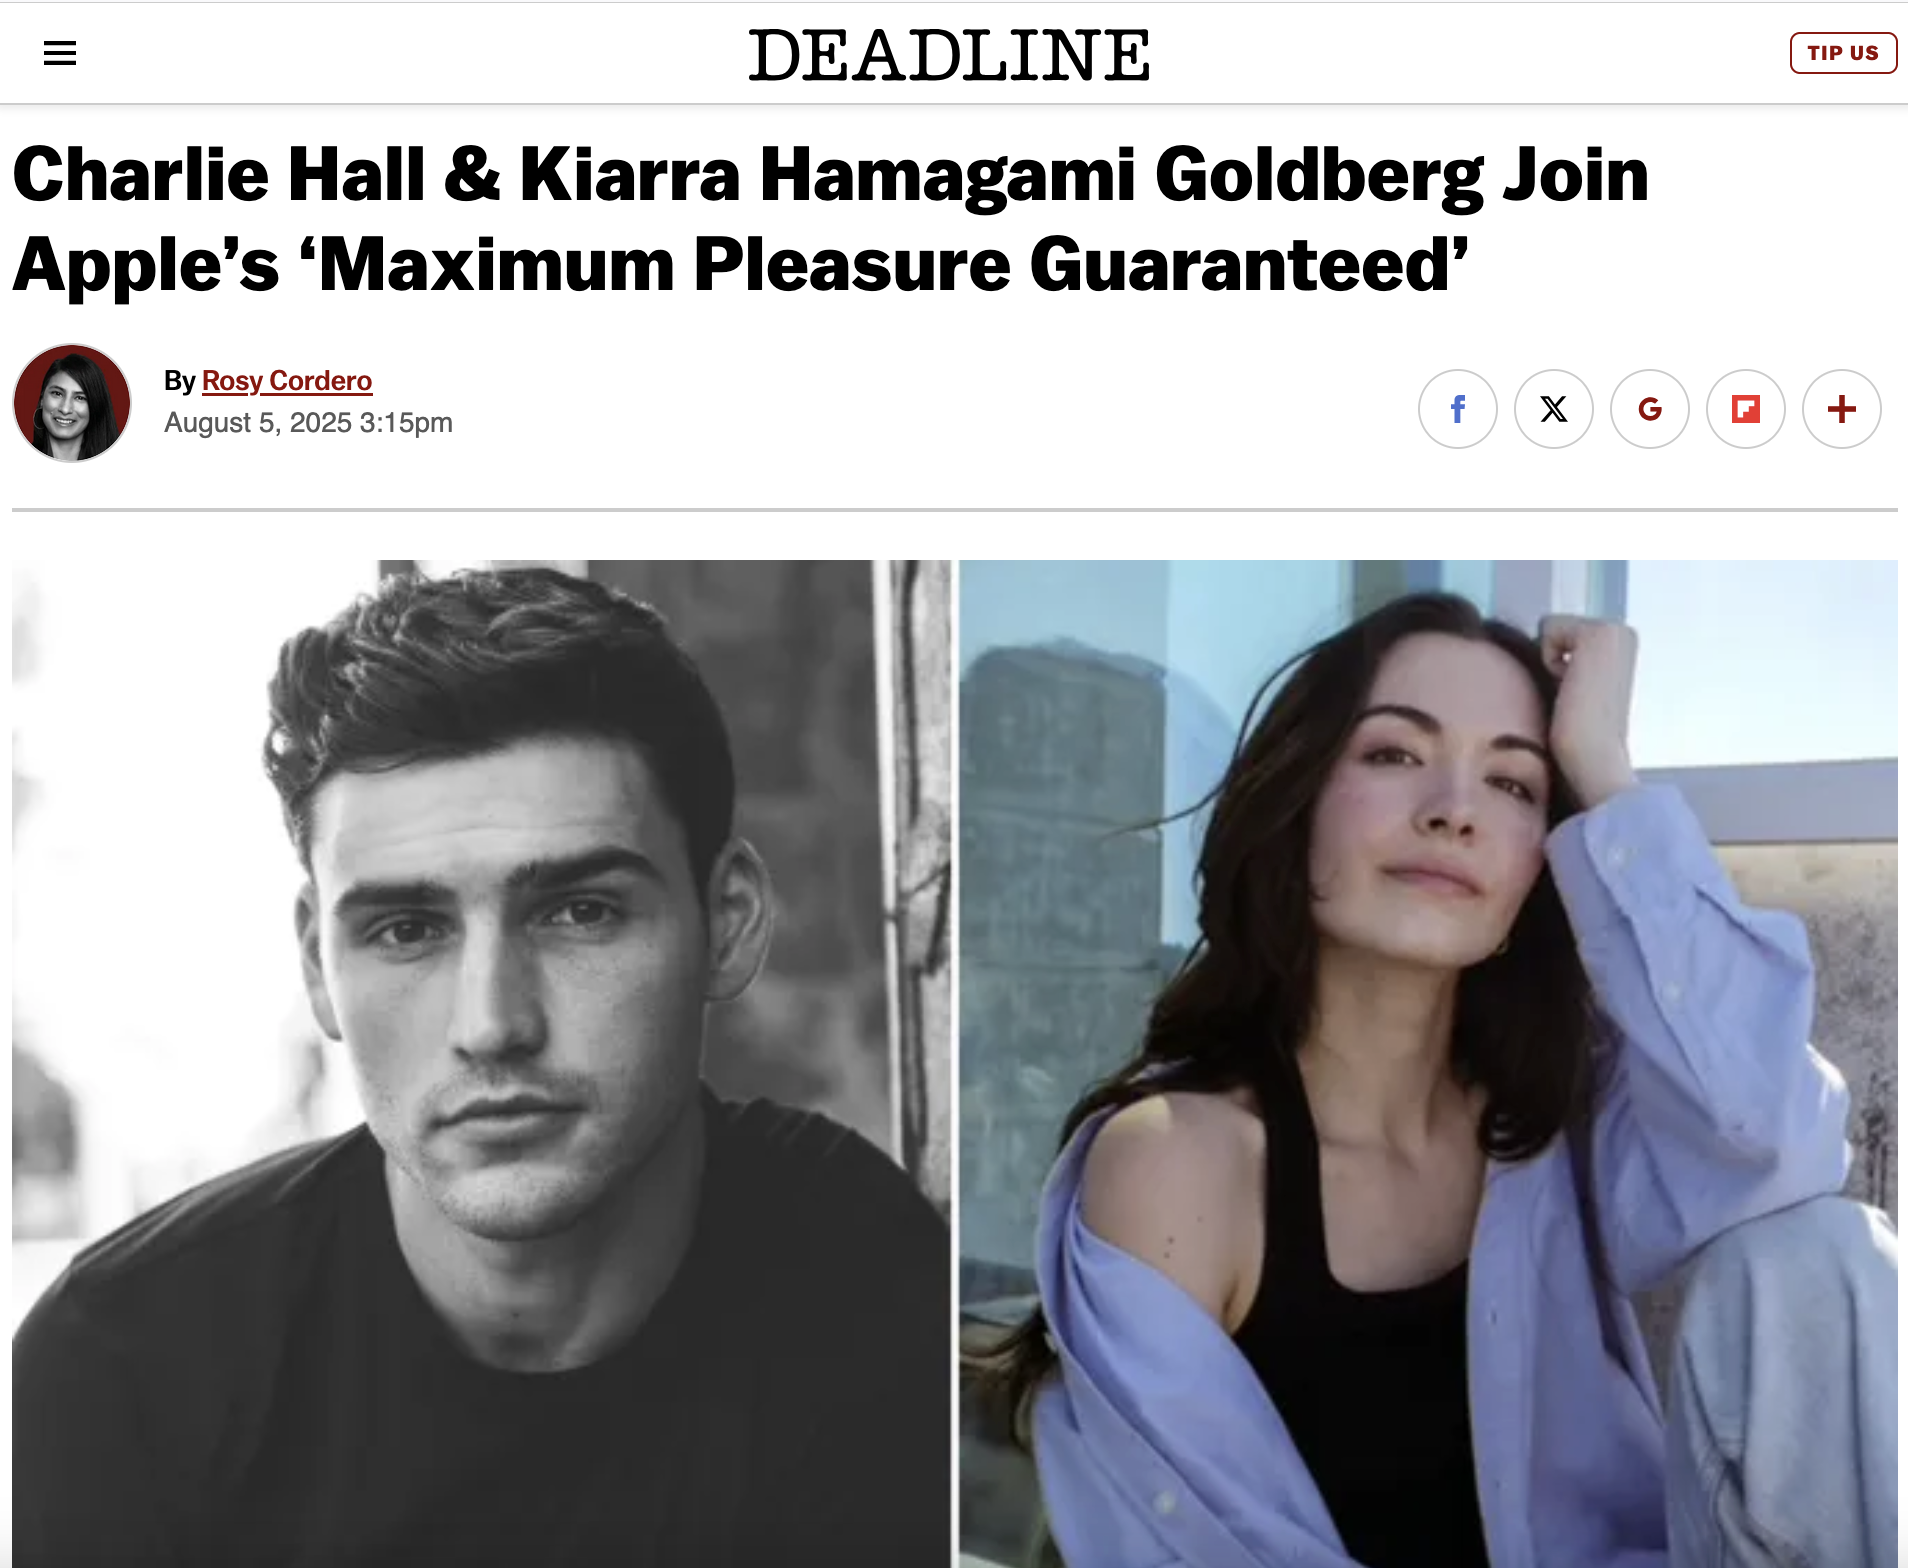Click the Deadline logo

949,55
